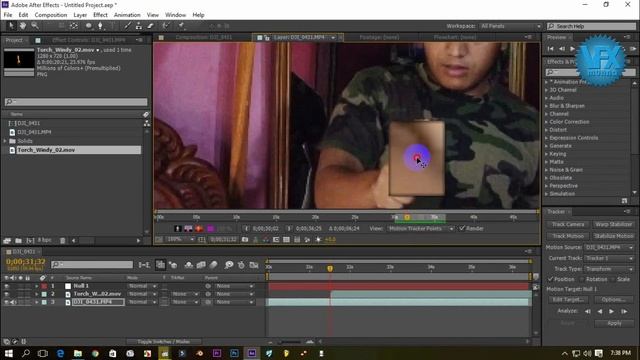Open File Explorer from taskbar
Viewport: 640px width, 360px height.
click(78, 353)
